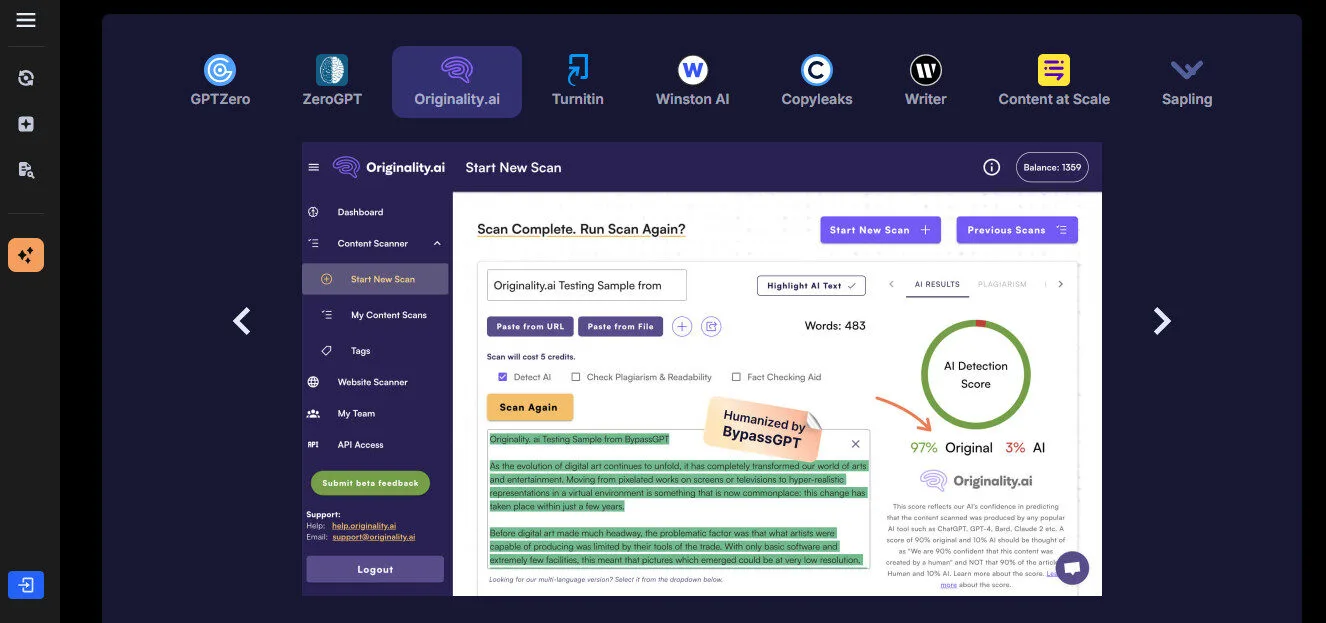Select the GPTZero detector icon

pos(219,70)
